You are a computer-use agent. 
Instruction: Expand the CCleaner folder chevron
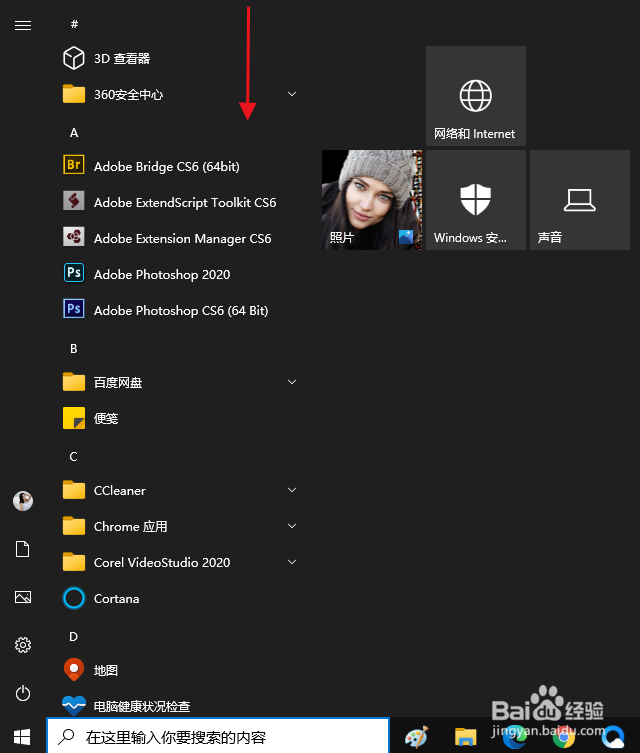coord(291,490)
